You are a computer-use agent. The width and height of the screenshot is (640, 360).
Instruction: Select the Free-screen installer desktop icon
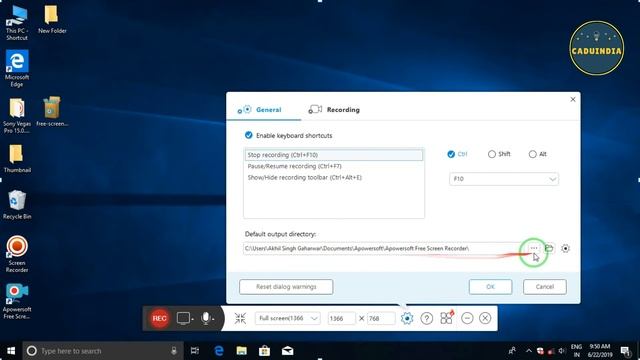tap(52, 111)
